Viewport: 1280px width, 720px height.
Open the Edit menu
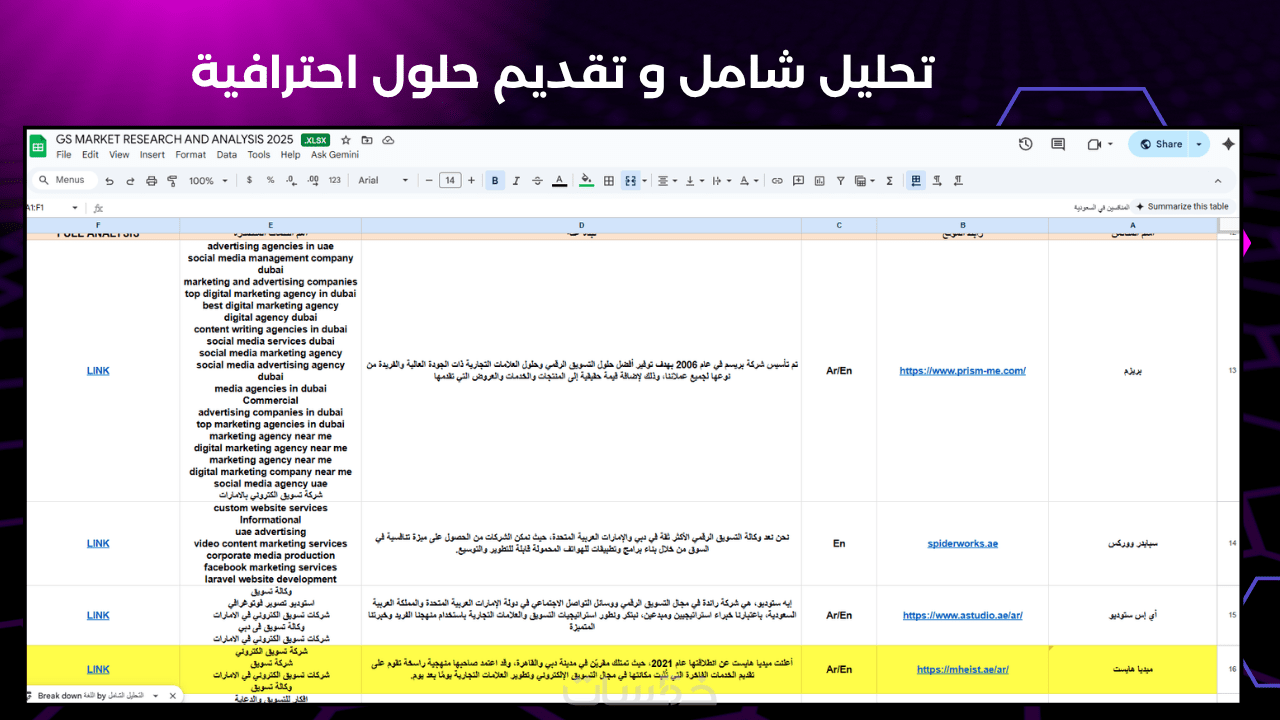tap(90, 155)
